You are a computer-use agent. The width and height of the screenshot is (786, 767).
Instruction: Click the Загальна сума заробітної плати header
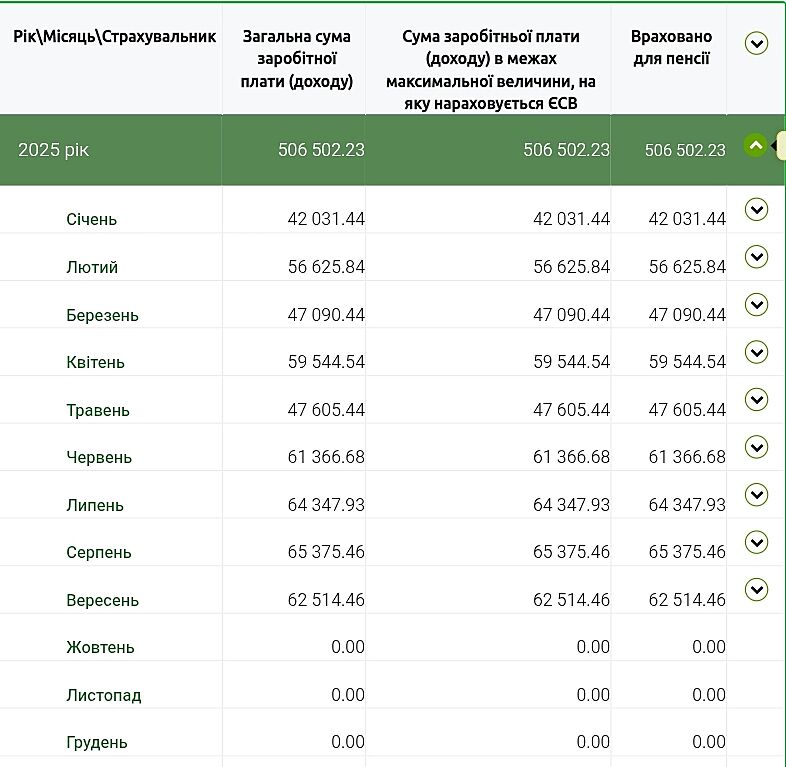coord(297,59)
